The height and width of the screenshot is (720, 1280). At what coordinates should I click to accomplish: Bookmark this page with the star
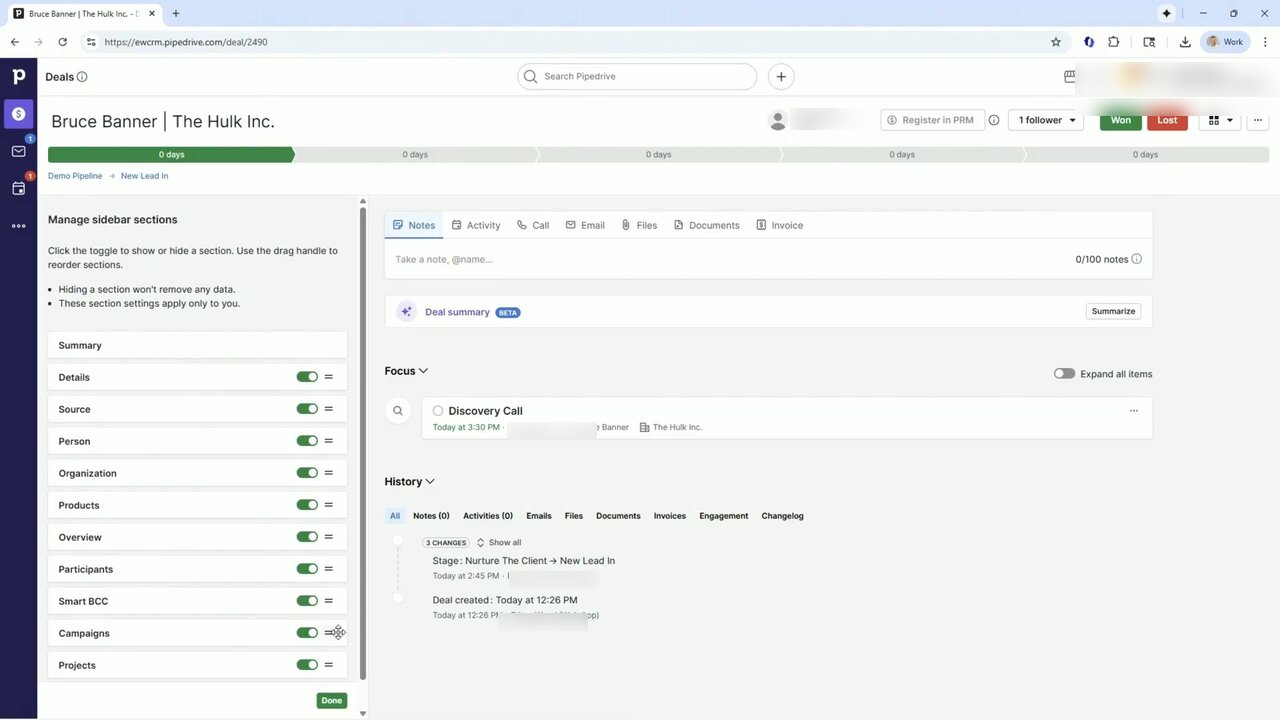pyautogui.click(x=1055, y=42)
